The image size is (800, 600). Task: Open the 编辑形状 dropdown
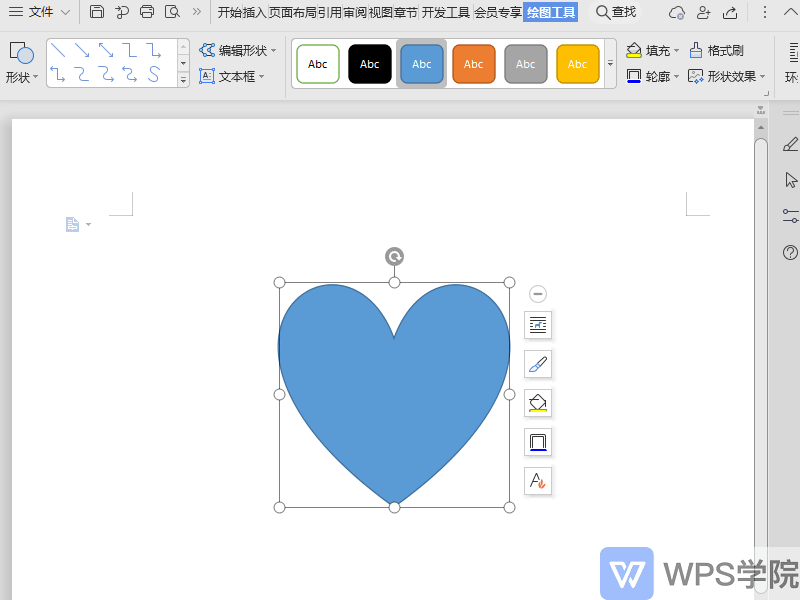(x=238, y=50)
